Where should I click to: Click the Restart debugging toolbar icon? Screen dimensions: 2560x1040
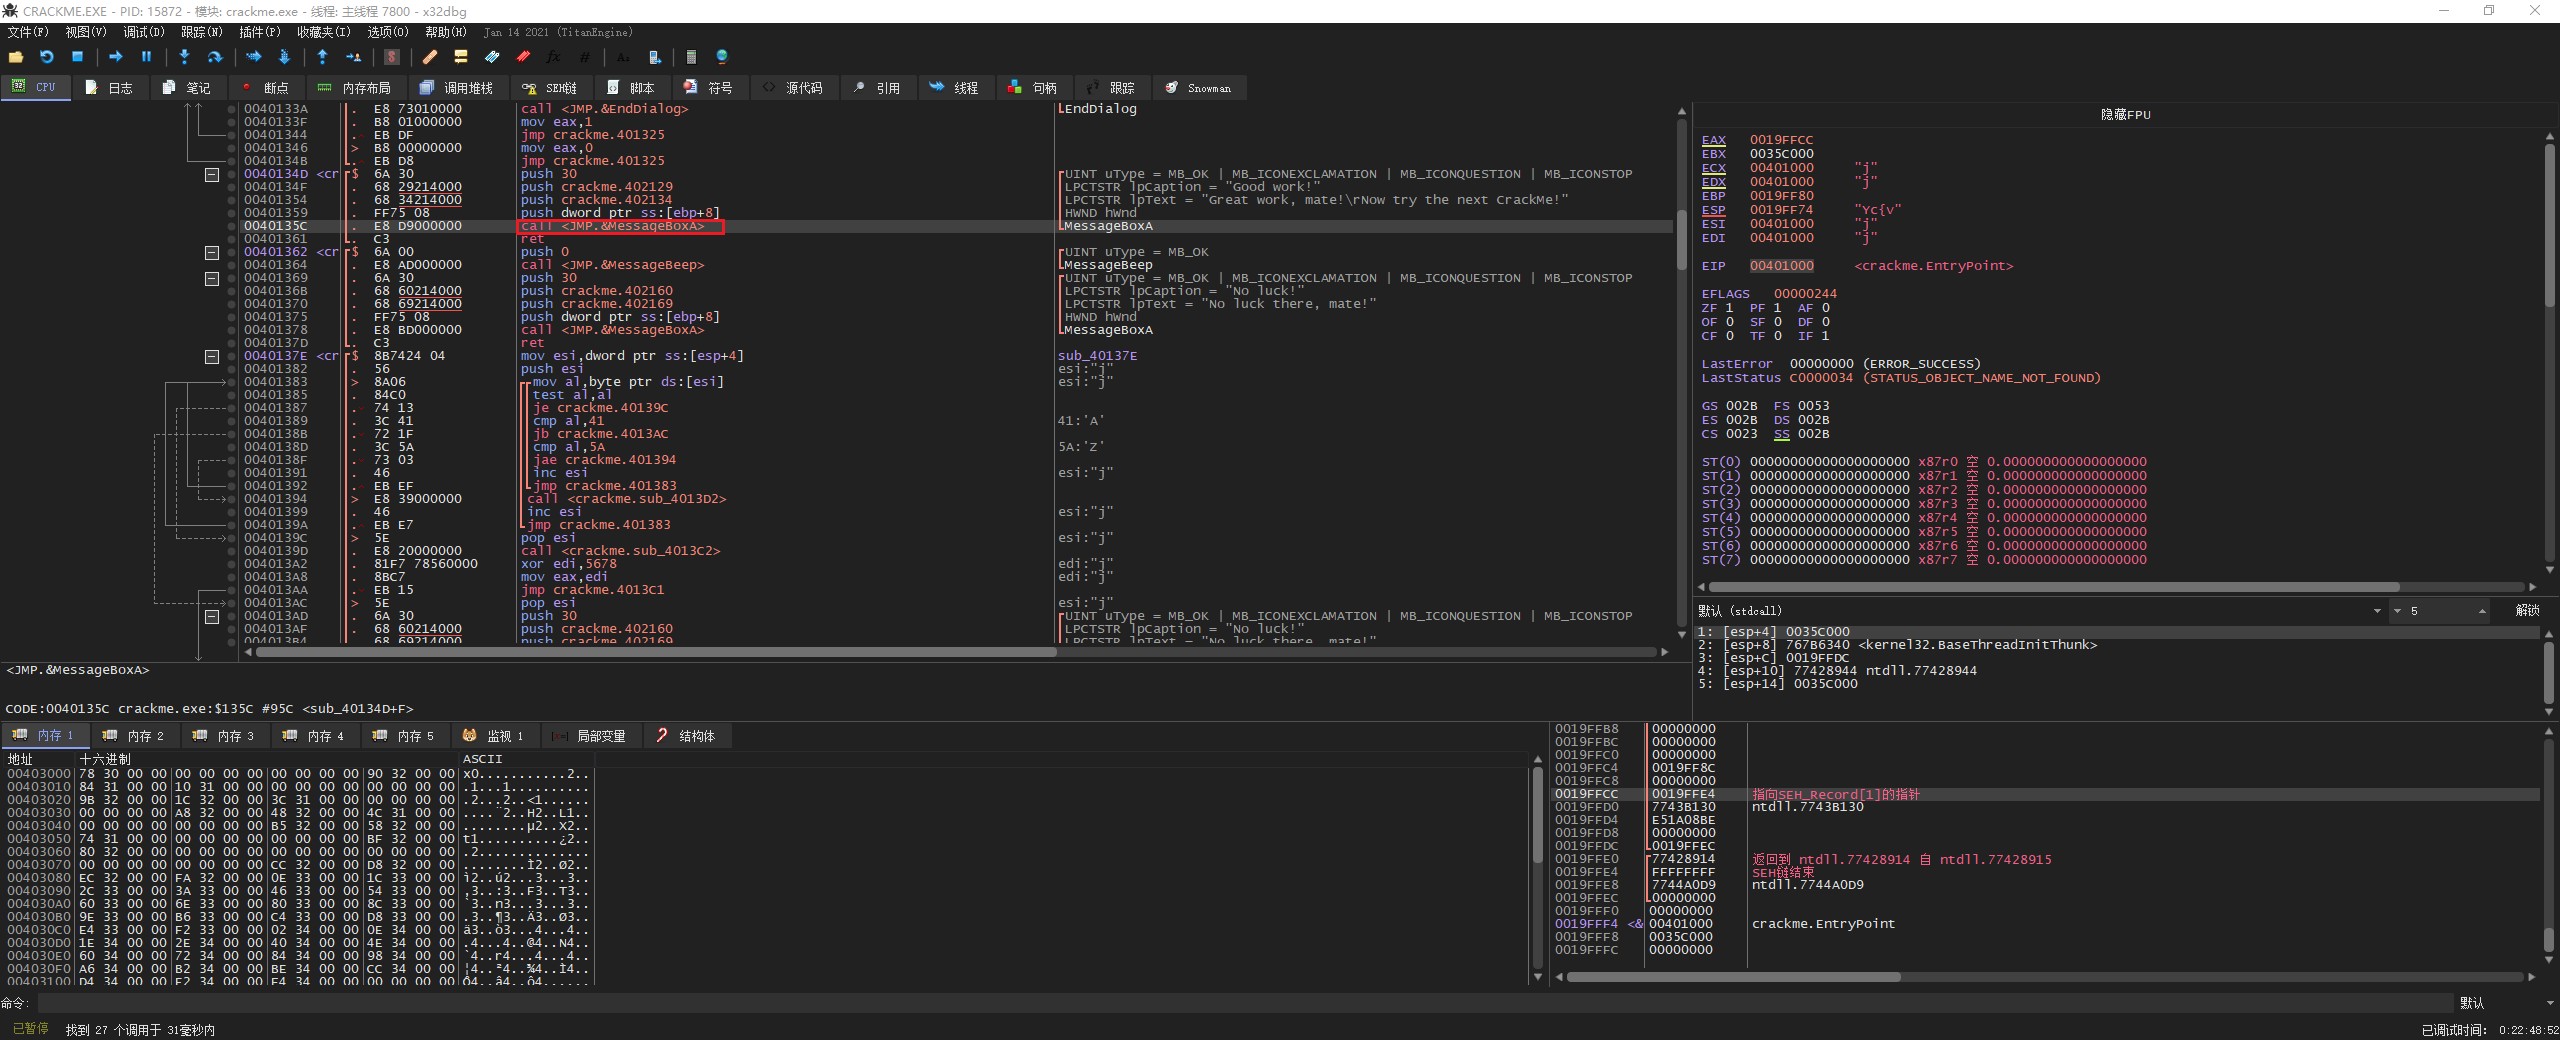pos(46,57)
